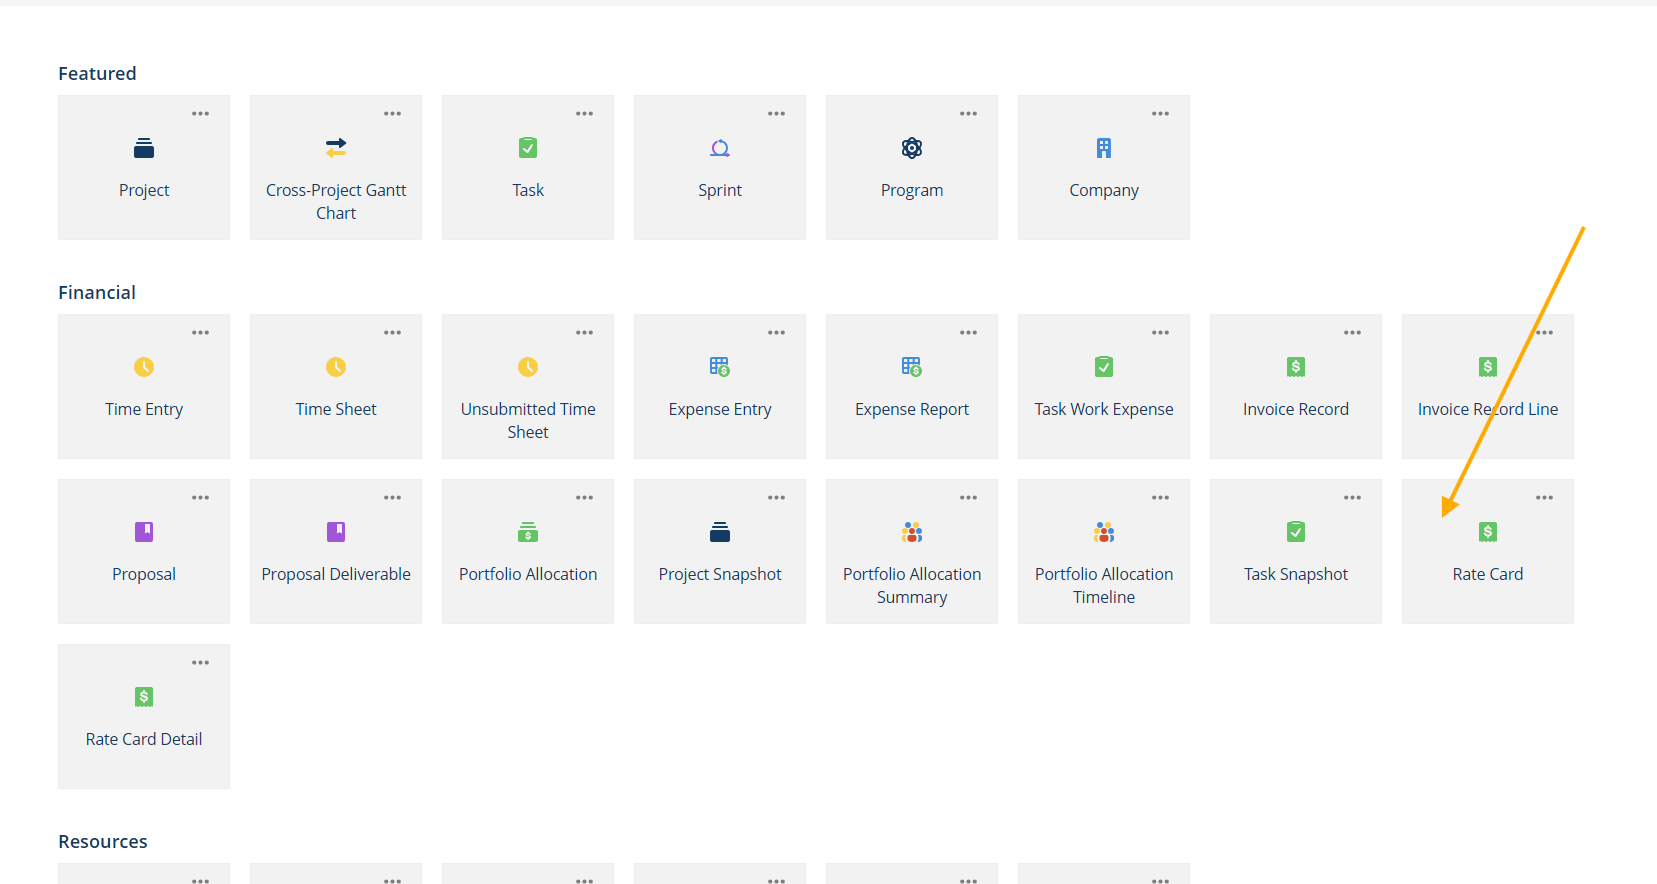The width and height of the screenshot is (1657, 884).
Task: Click the Company building icon
Action: tap(1104, 148)
